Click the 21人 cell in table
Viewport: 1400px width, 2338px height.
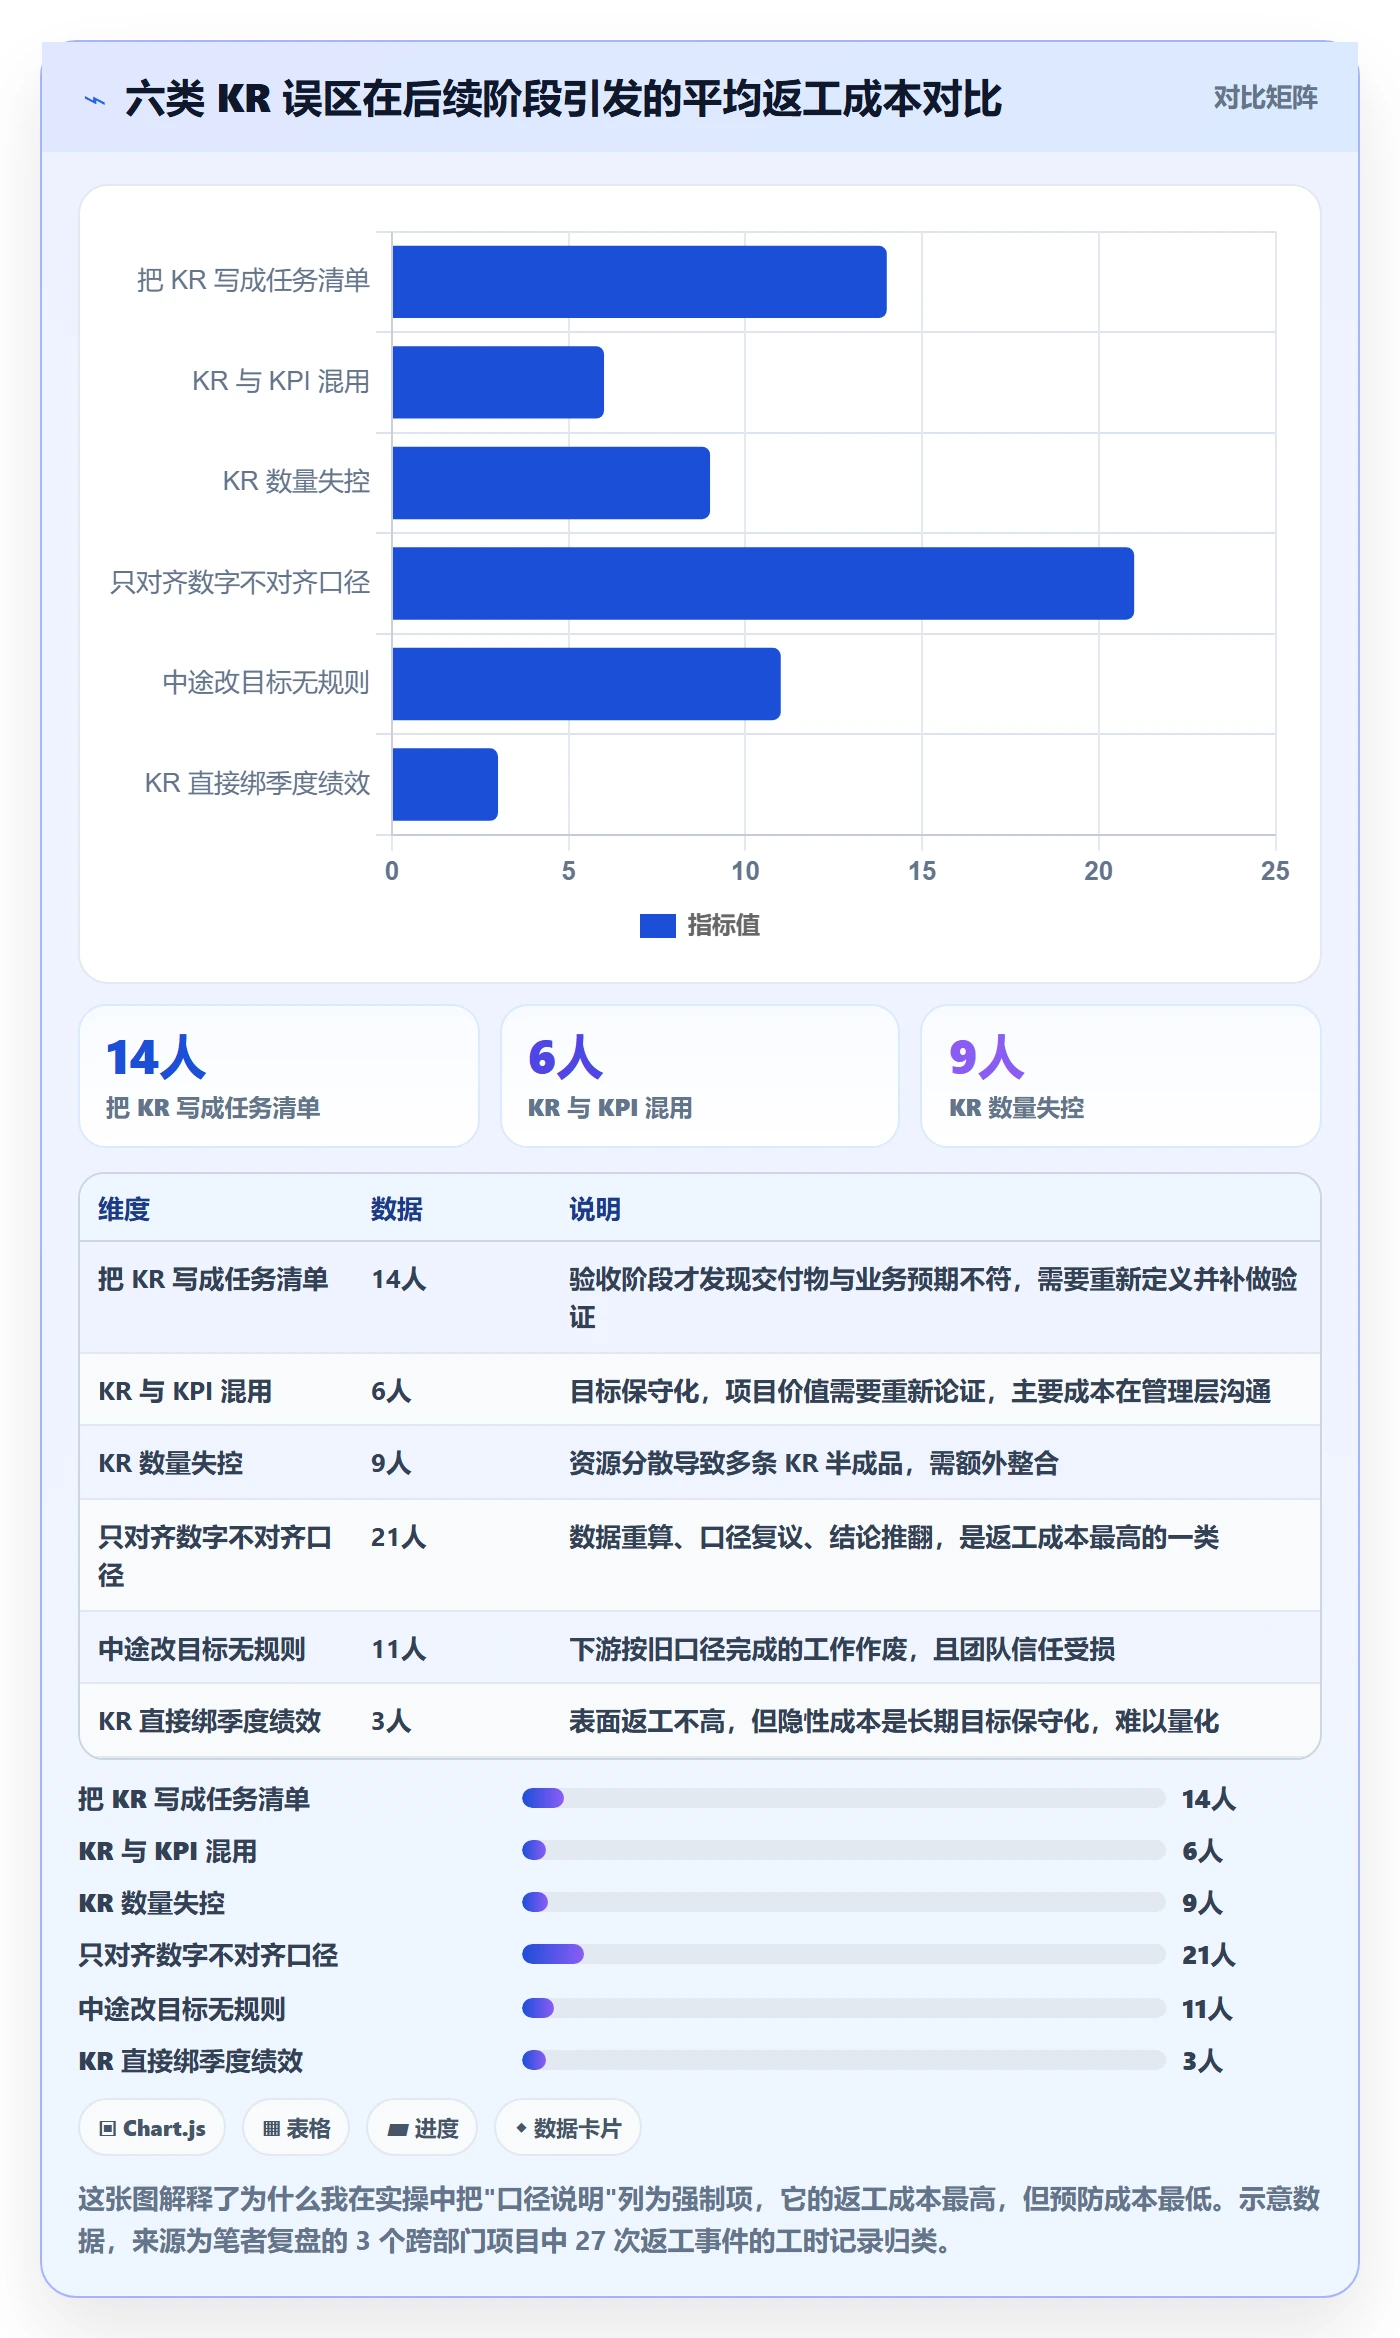pyautogui.click(x=399, y=1537)
